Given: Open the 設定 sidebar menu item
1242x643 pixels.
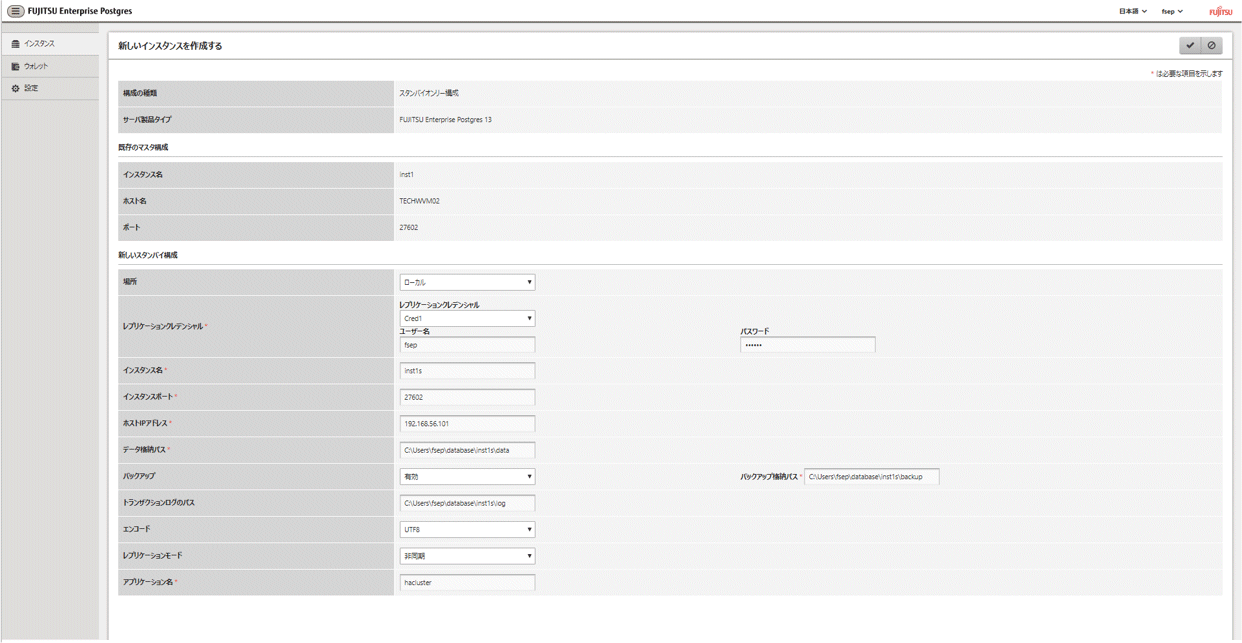Looking at the screenshot, I should point(50,88).
